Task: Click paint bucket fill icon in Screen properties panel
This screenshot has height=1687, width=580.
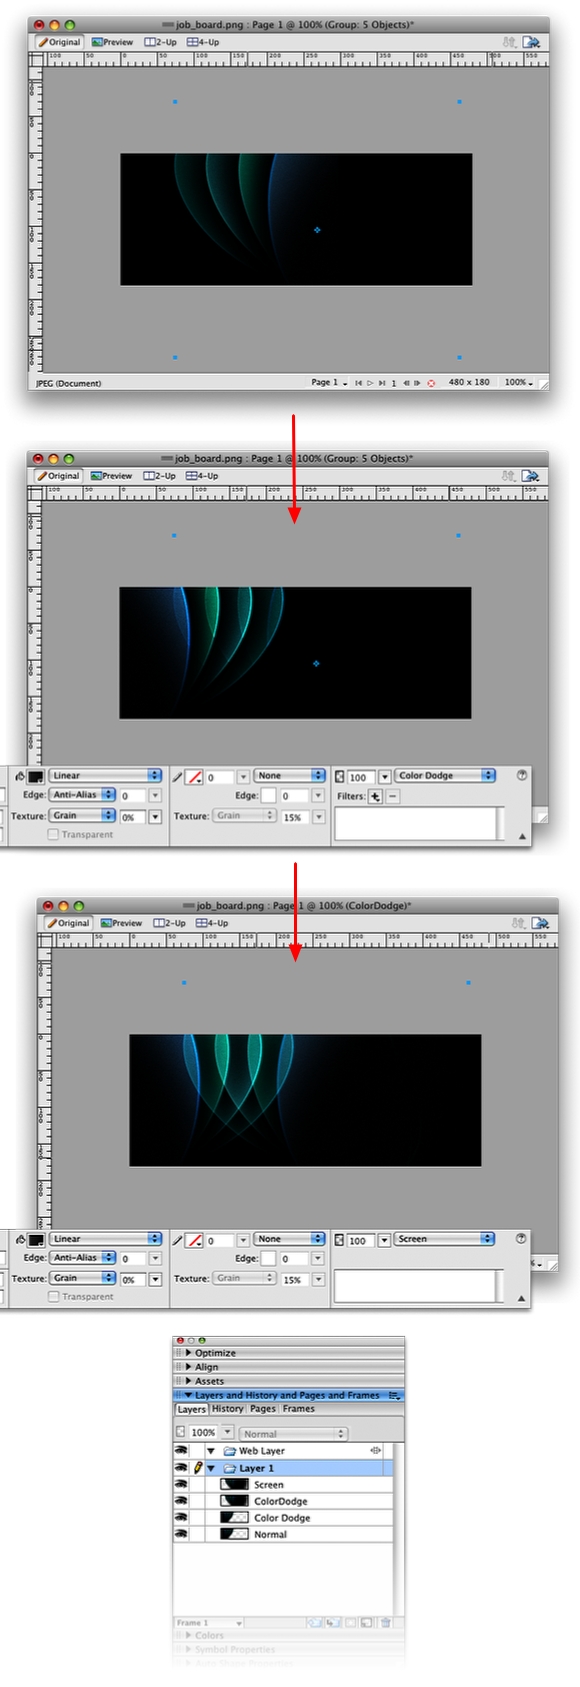Action: click(20, 1239)
